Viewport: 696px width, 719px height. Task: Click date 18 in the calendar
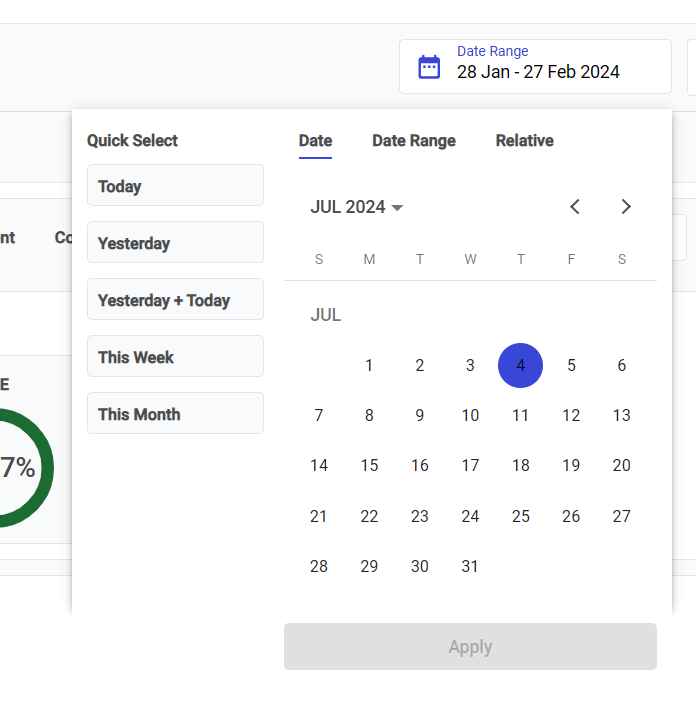(520, 466)
